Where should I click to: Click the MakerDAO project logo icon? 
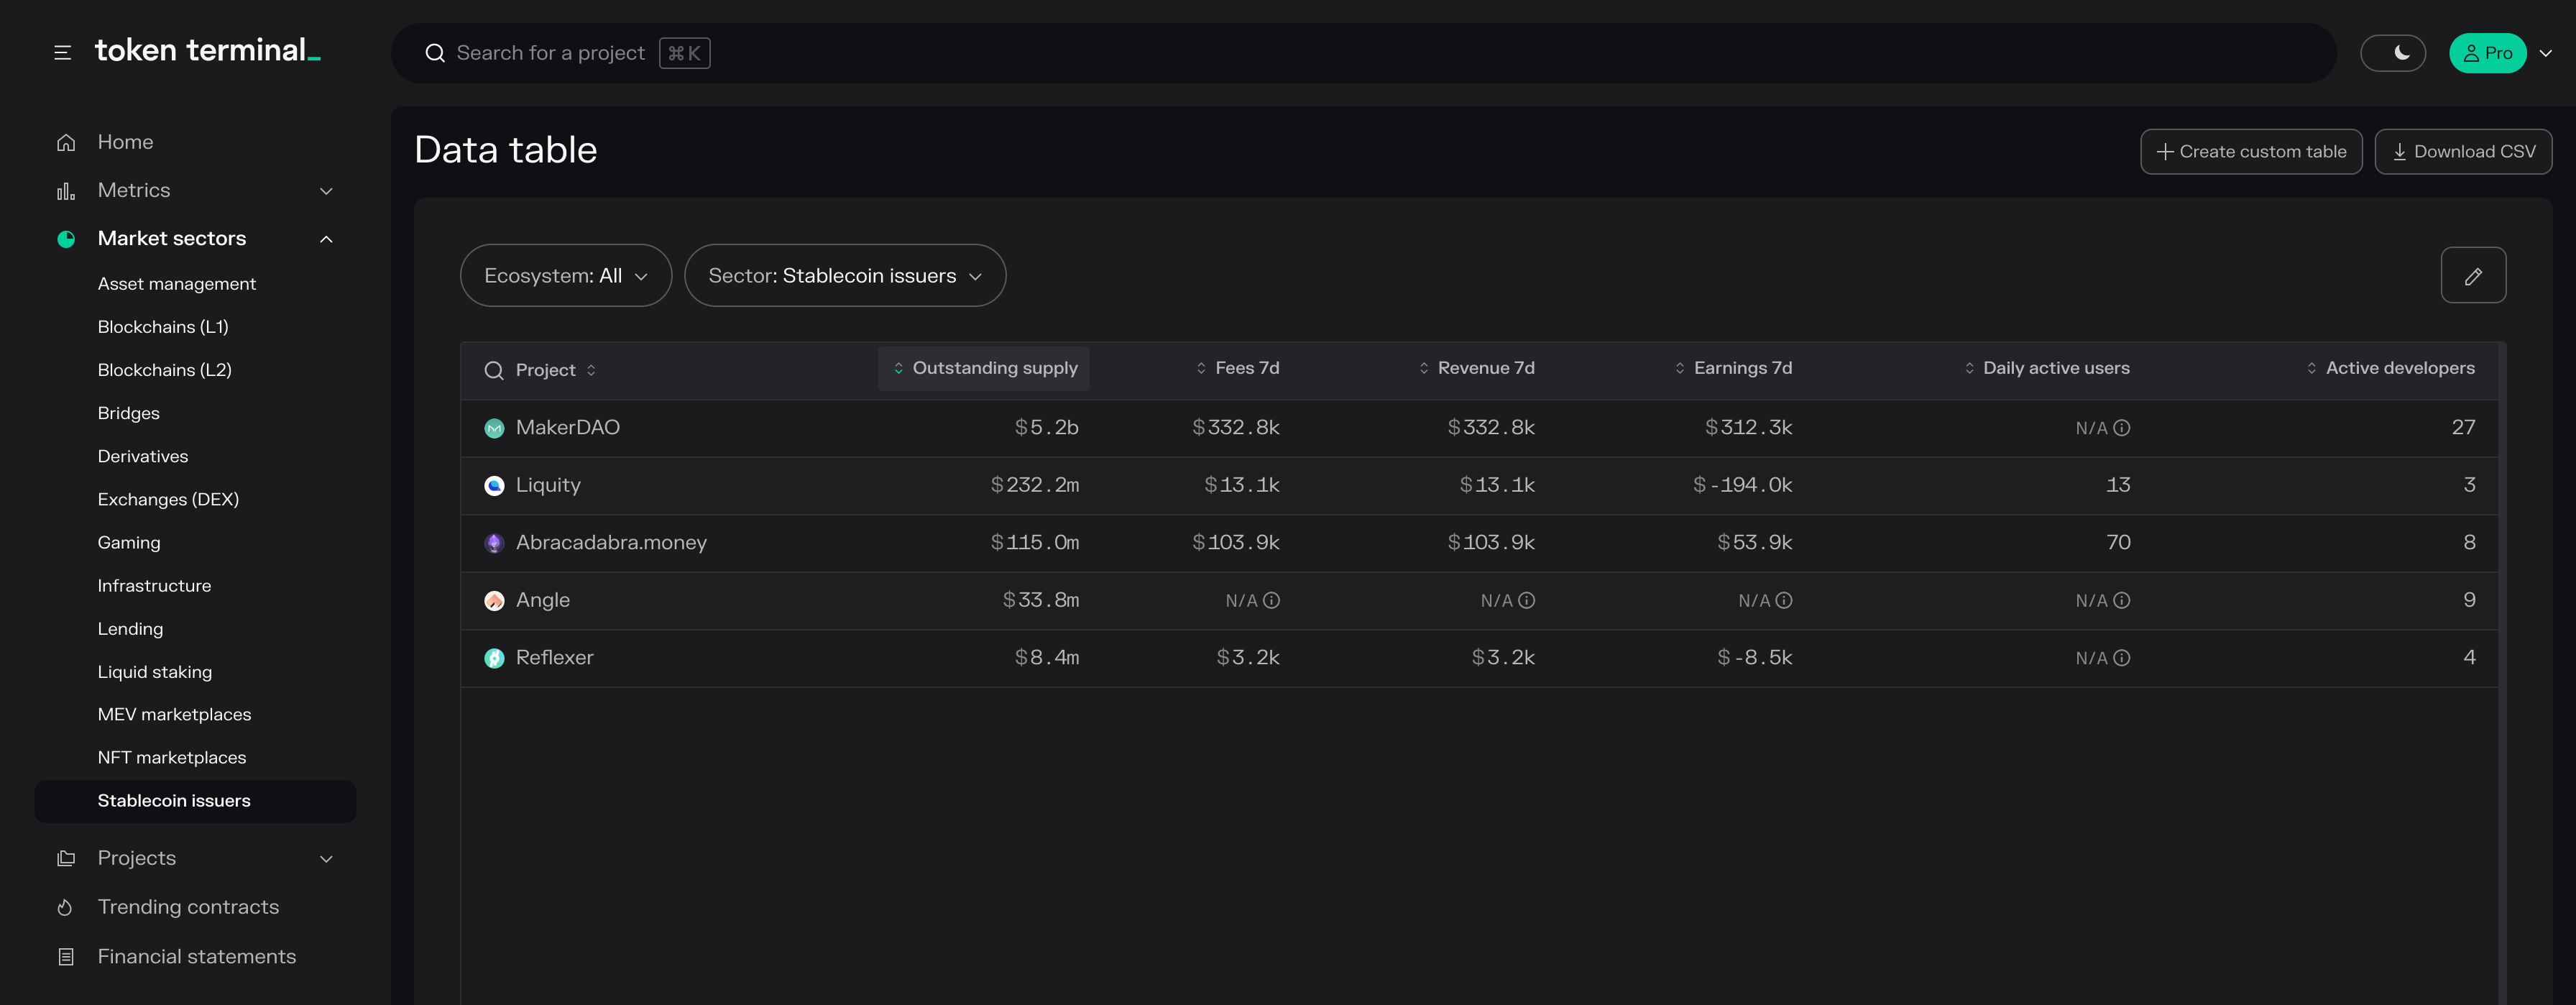pos(494,428)
